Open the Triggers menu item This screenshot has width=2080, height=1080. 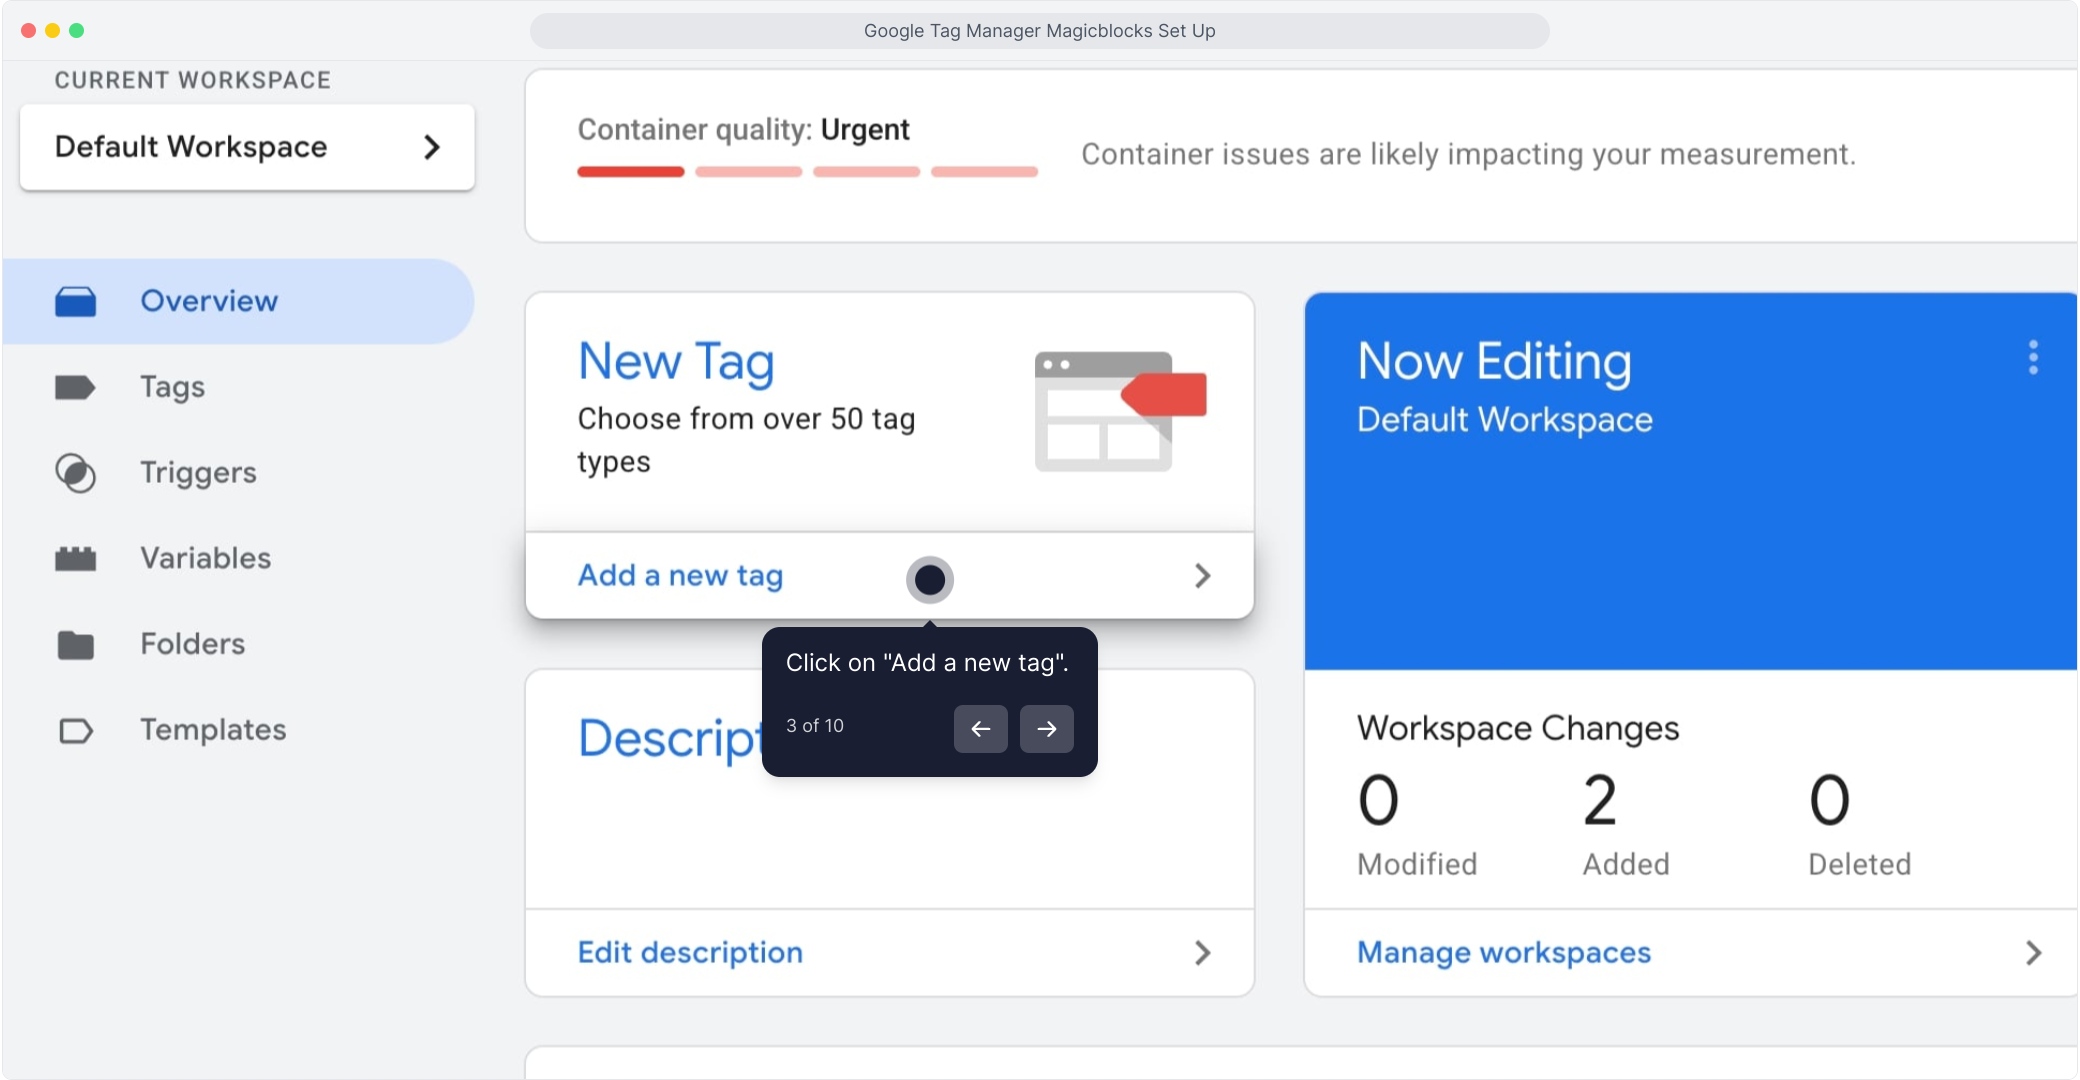pos(198,473)
